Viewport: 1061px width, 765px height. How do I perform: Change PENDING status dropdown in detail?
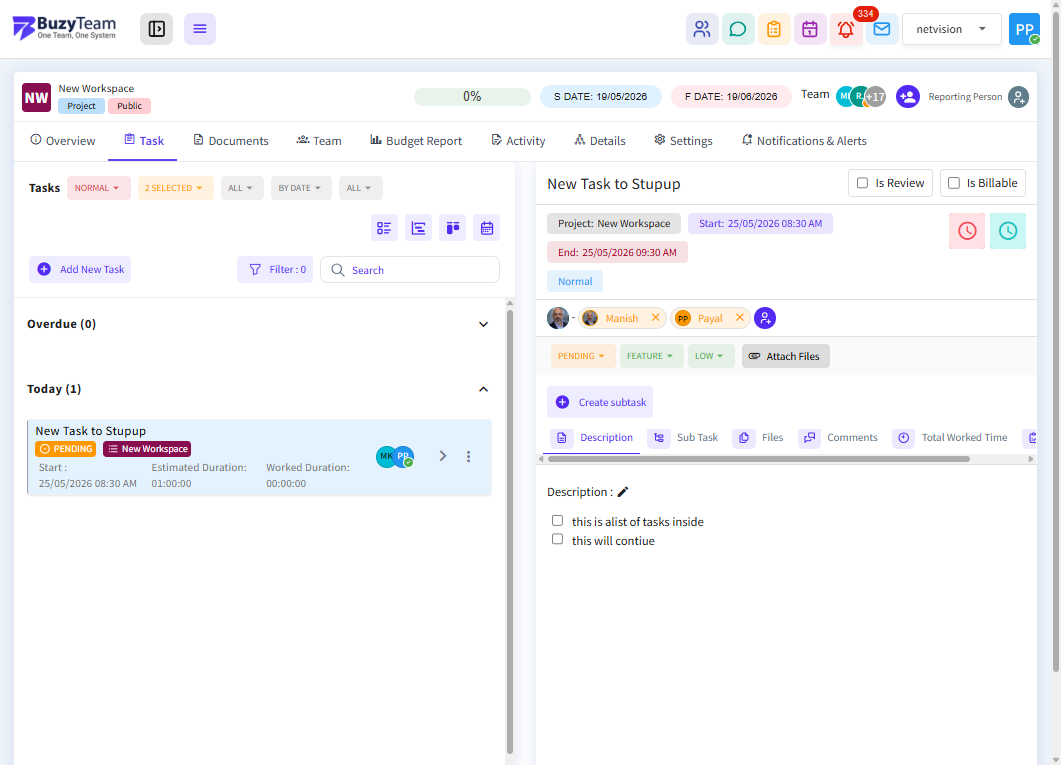click(582, 356)
